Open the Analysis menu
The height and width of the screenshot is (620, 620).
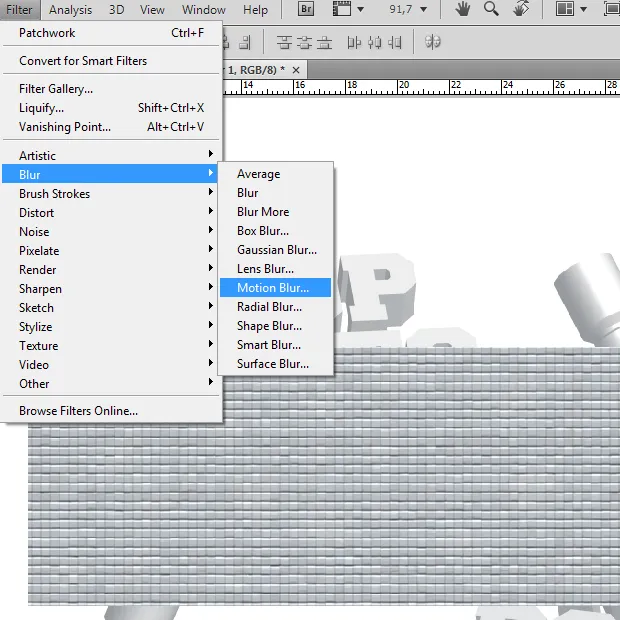click(x=70, y=10)
